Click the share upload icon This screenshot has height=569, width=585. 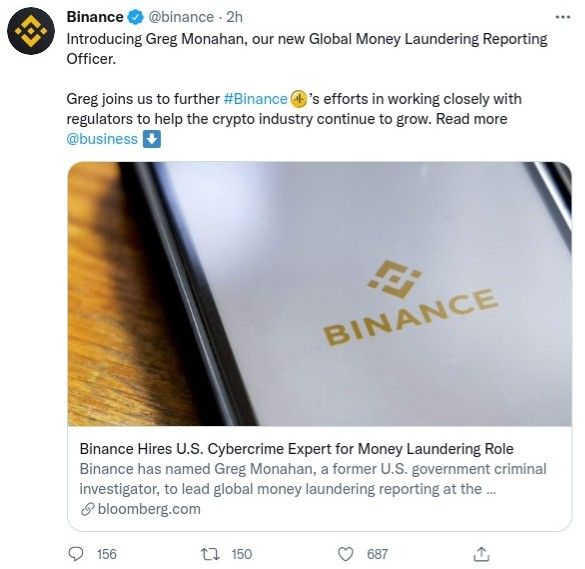point(481,554)
